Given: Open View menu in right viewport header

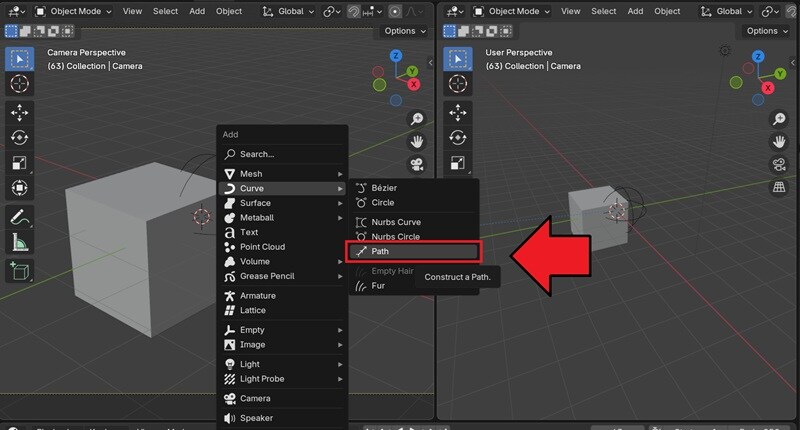Looking at the screenshot, I should 570,11.
